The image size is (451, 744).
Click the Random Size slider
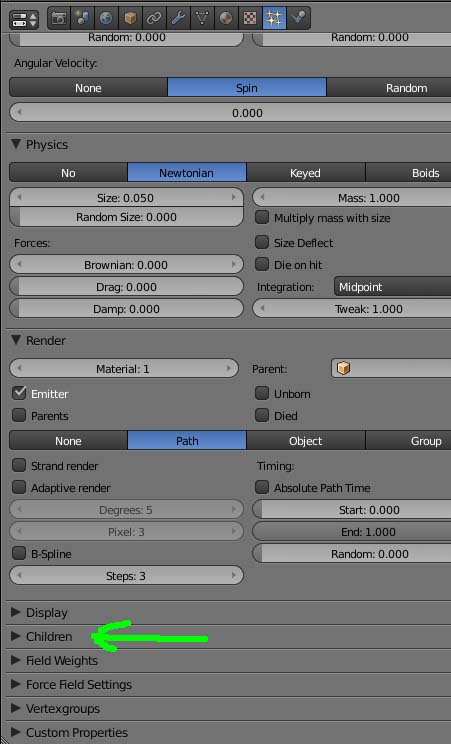[126, 217]
